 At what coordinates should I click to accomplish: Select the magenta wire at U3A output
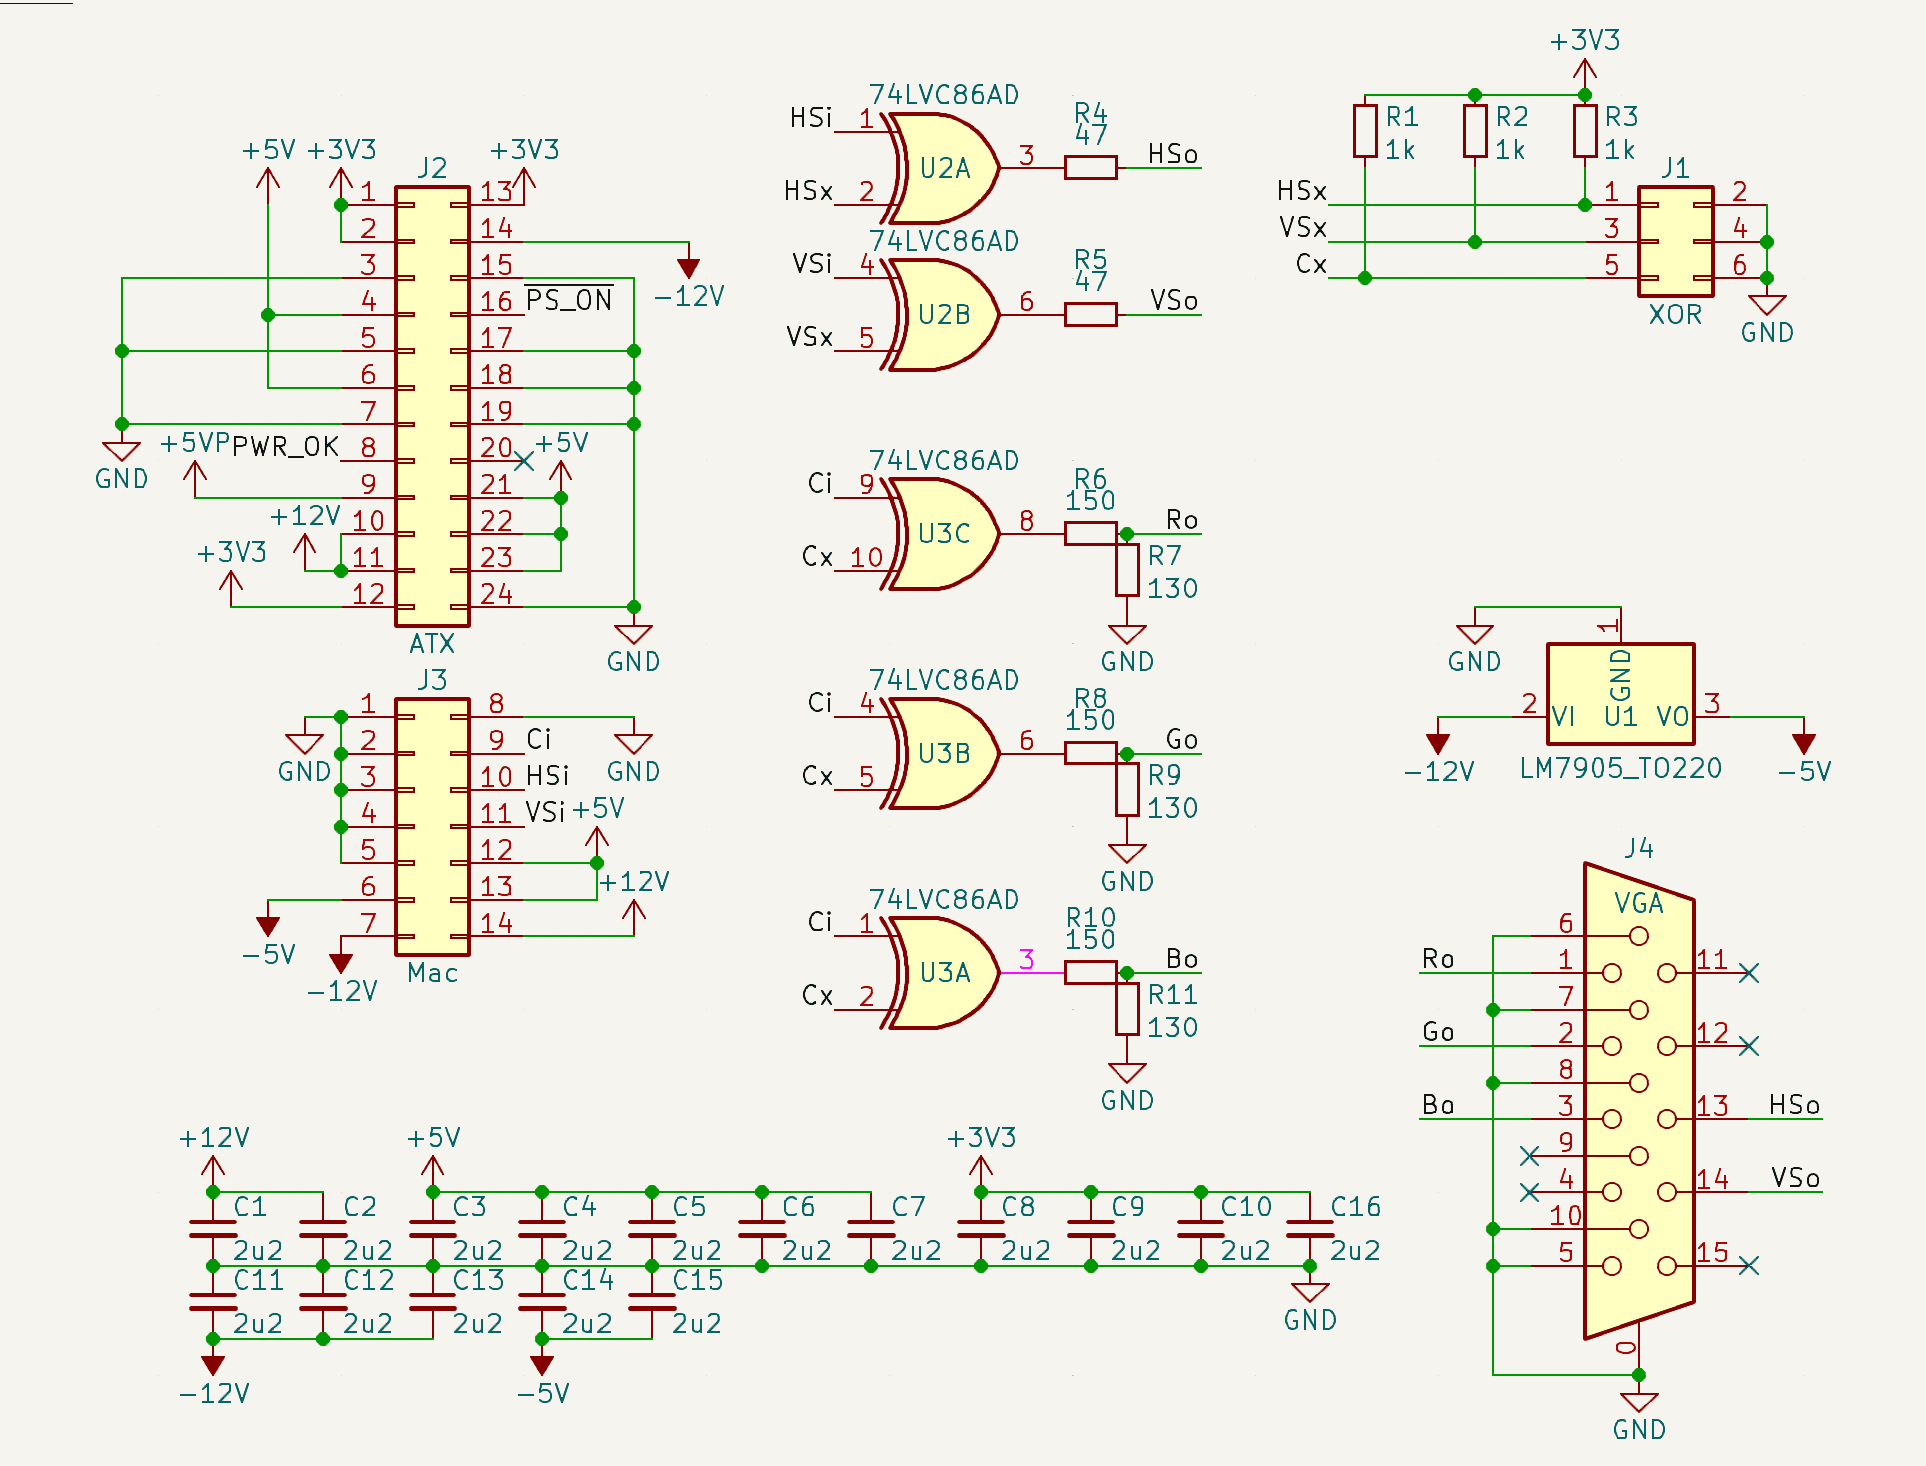point(1030,973)
